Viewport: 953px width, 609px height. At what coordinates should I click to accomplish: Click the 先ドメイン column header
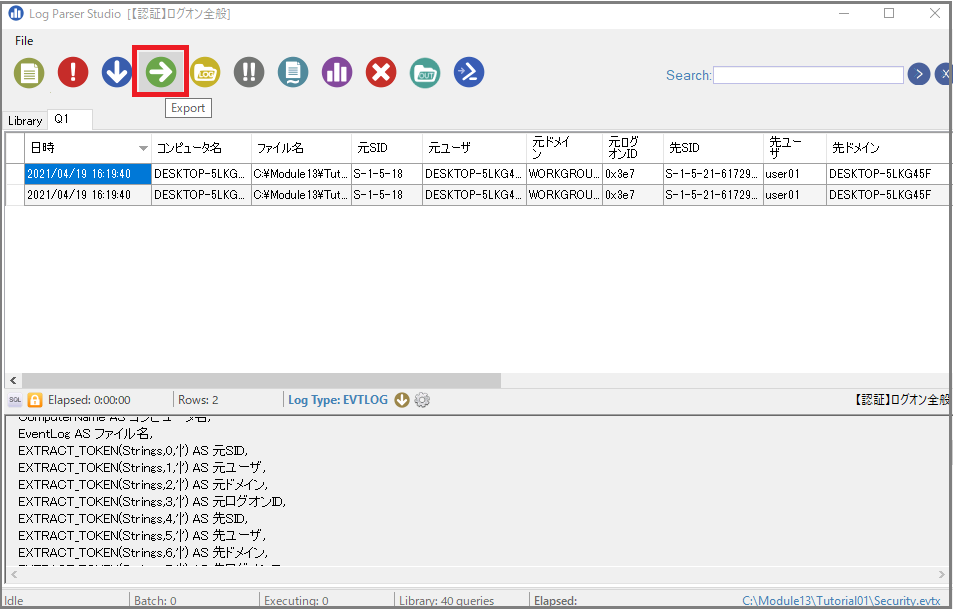(x=889, y=148)
